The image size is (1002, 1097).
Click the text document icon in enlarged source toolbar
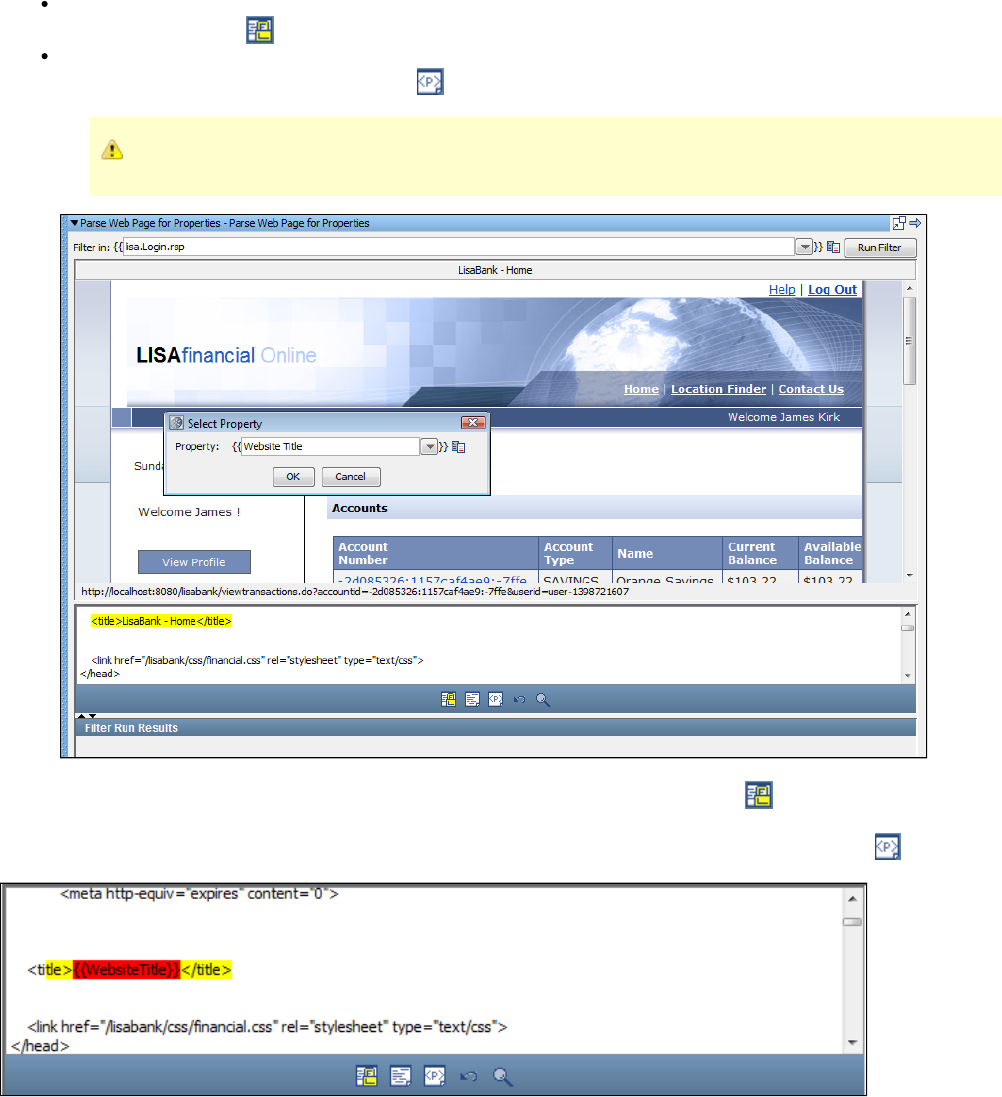tap(400, 1076)
